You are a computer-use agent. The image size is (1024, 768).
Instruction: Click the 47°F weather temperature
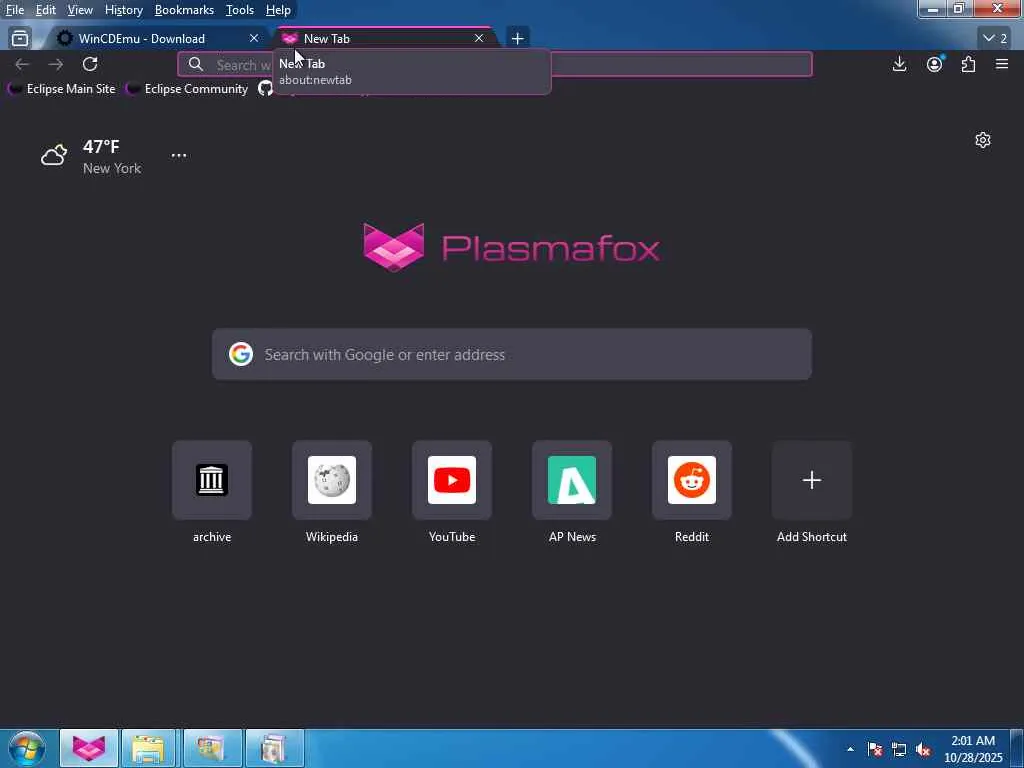pos(101,146)
